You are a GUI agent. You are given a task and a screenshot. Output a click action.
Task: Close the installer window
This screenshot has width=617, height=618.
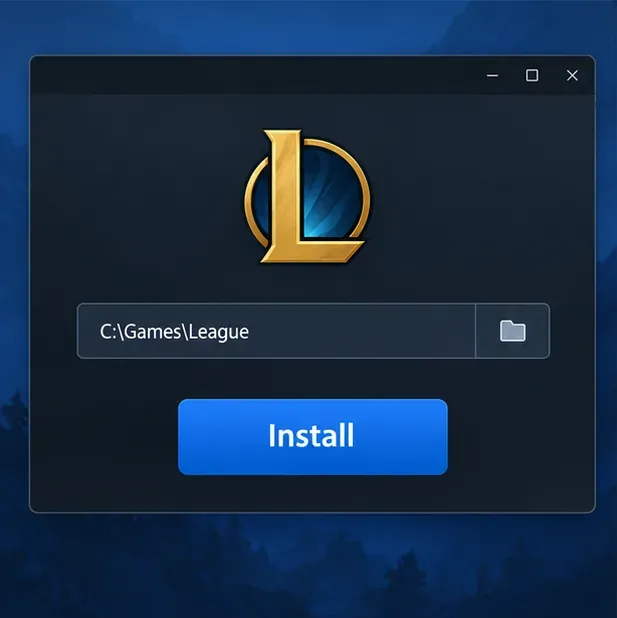click(572, 75)
